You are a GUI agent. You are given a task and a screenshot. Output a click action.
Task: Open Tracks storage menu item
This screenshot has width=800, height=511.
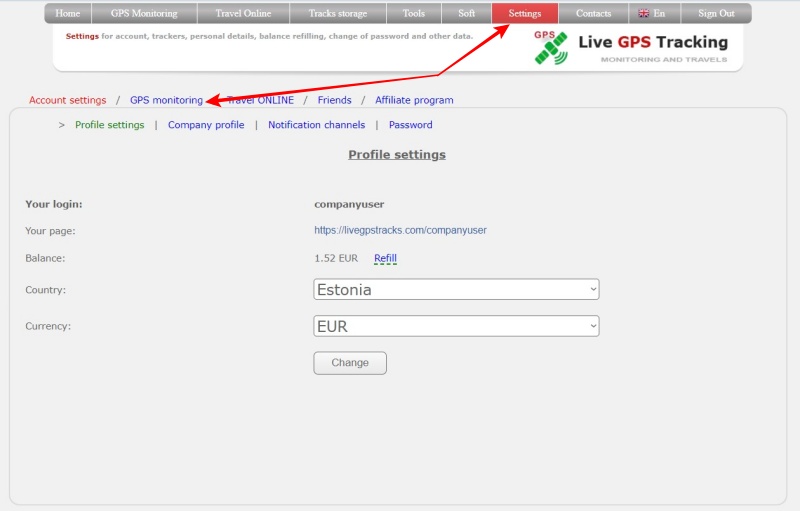[337, 14]
